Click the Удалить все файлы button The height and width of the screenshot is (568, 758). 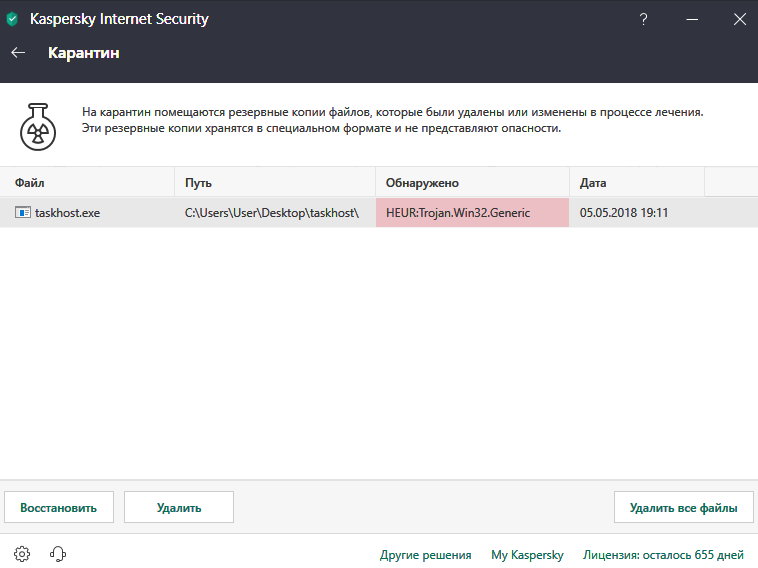click(684, 508)
